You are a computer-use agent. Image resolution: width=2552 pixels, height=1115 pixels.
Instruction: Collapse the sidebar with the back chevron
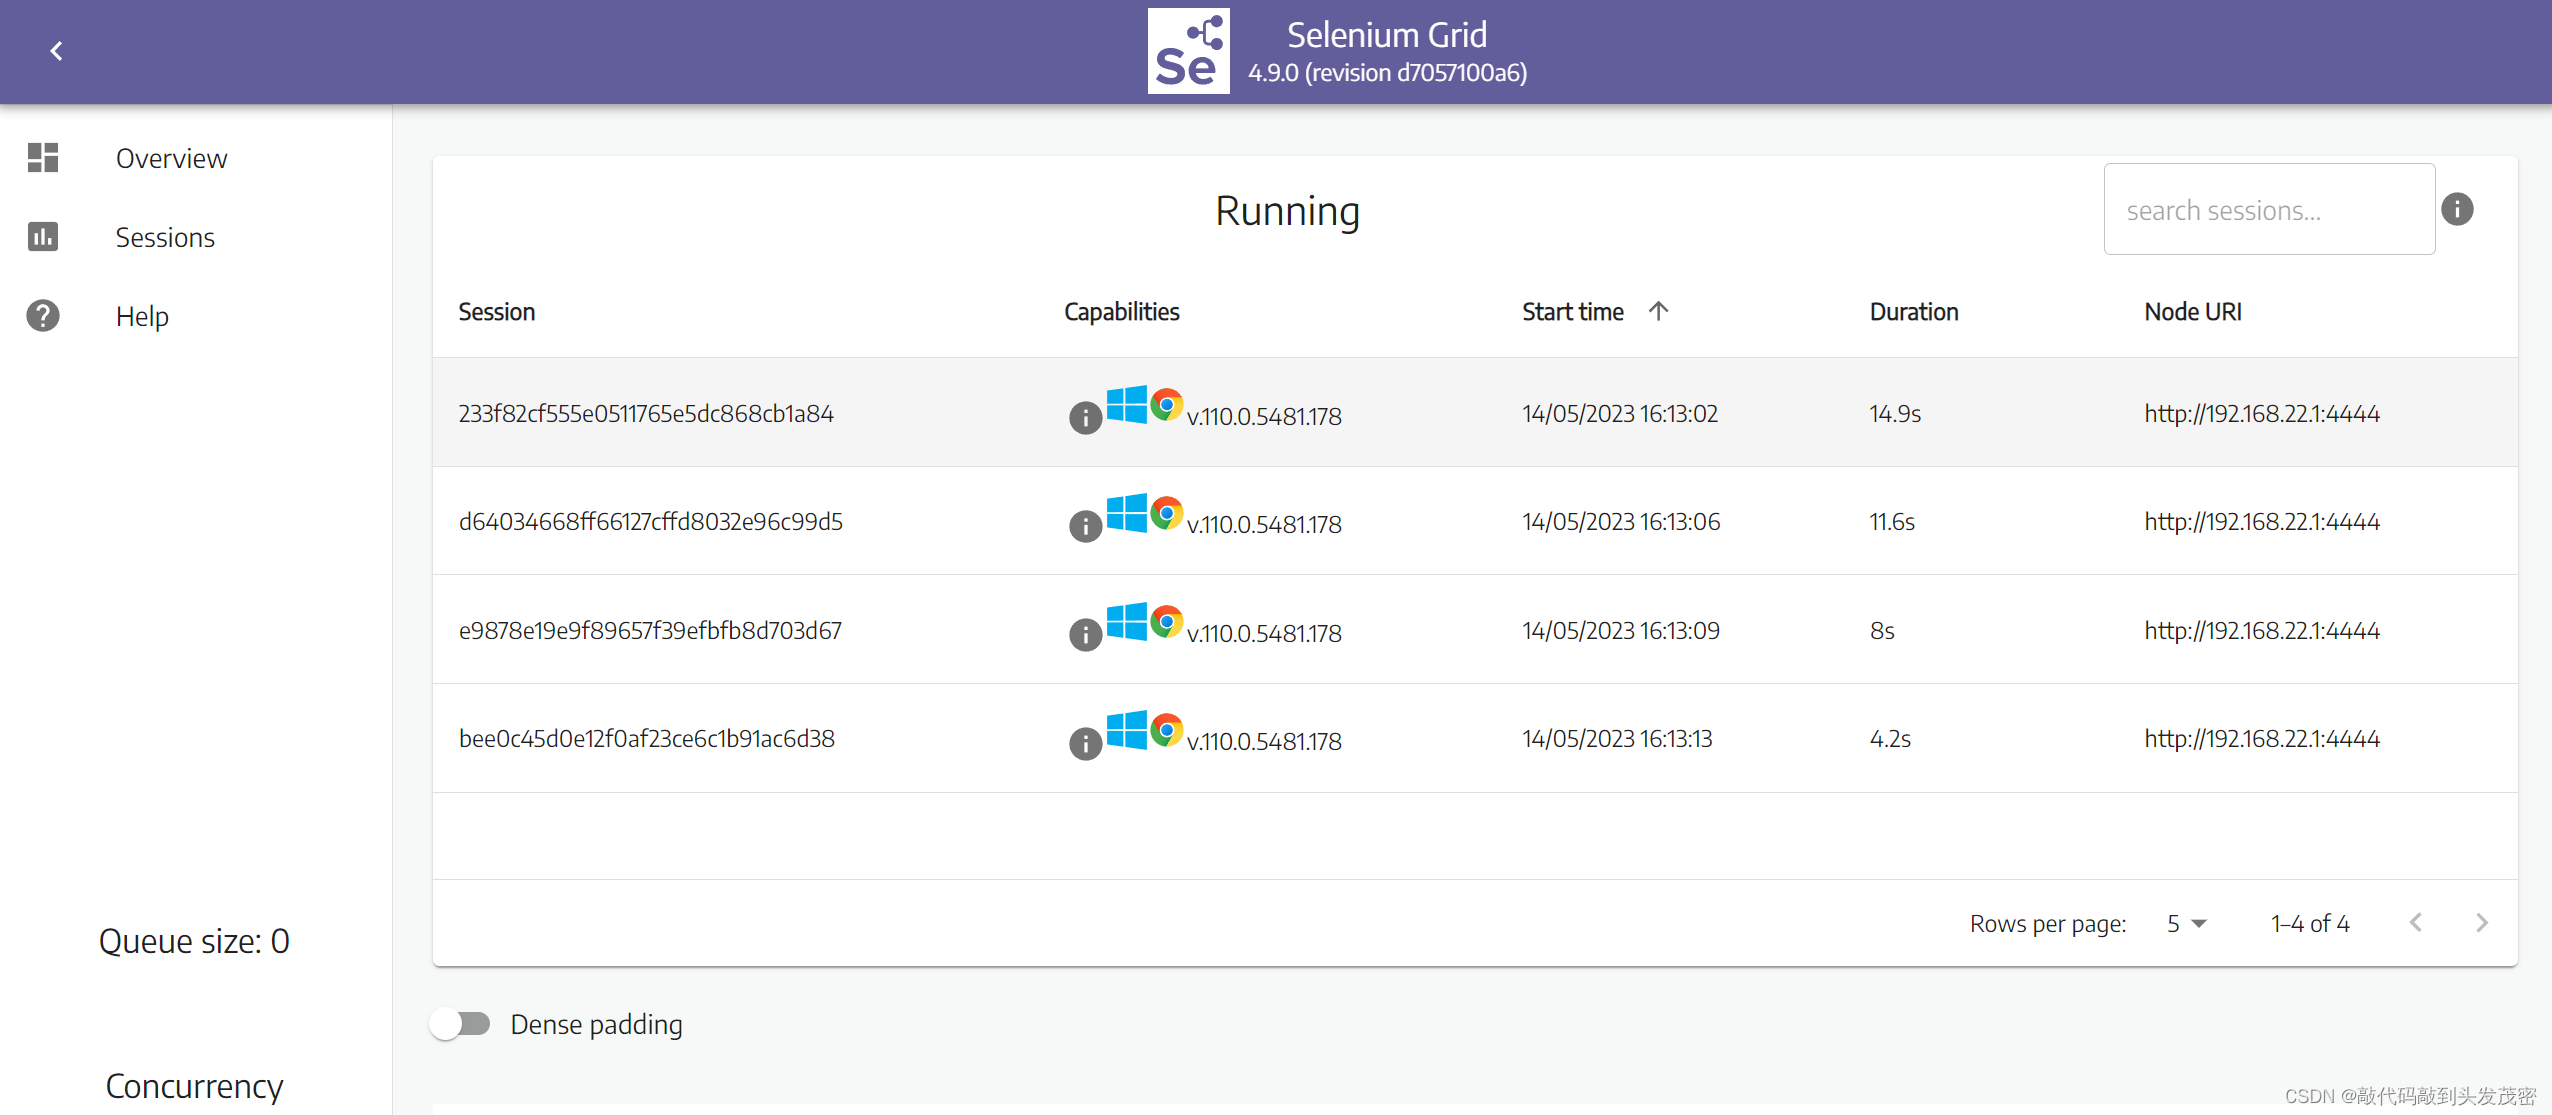click(56, 51)
